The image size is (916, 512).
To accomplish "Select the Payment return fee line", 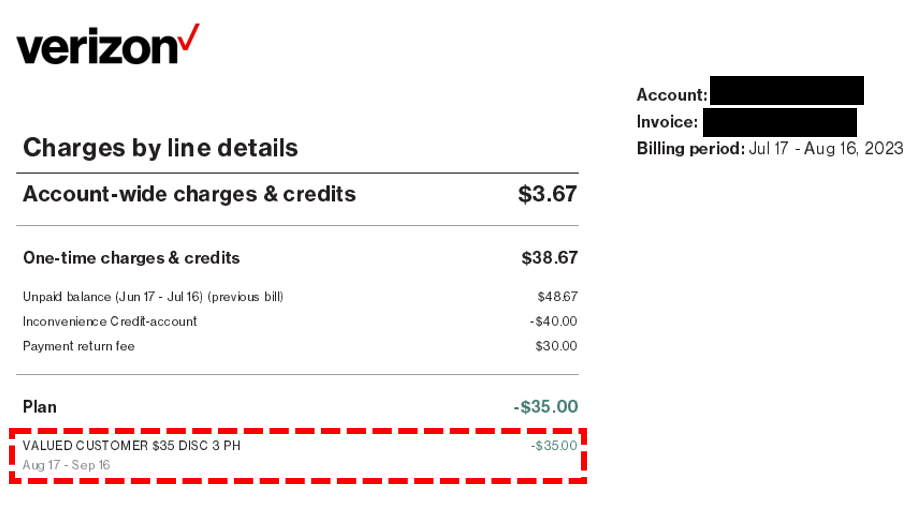I will click(79, 346).
